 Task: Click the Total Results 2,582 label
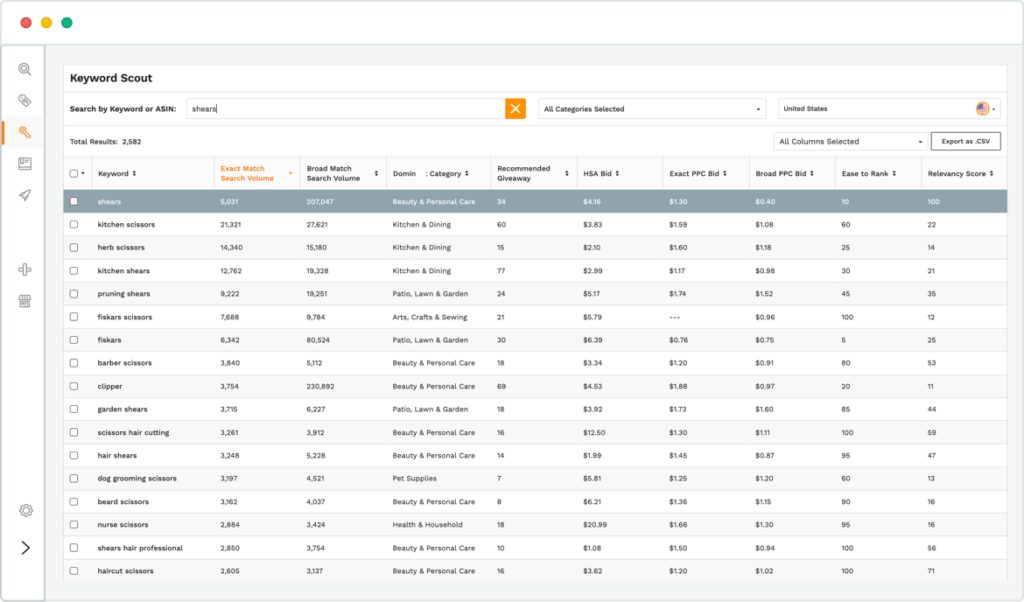click(x=105, y=142)
